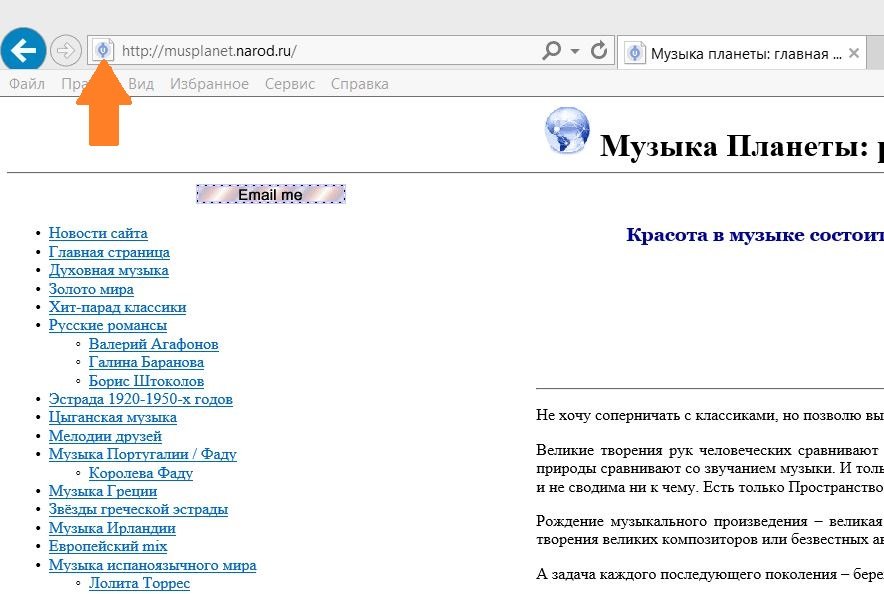
Task: Close the Музыка планеты tab
Action: [854, 53]
